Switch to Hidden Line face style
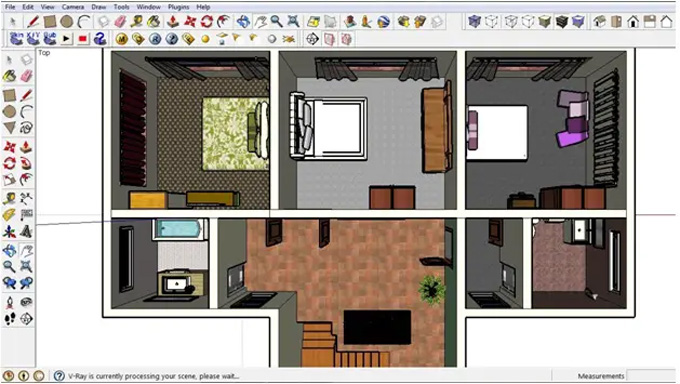Image resolution: width=680 pixels, height=384 pixels. [528, 21]
